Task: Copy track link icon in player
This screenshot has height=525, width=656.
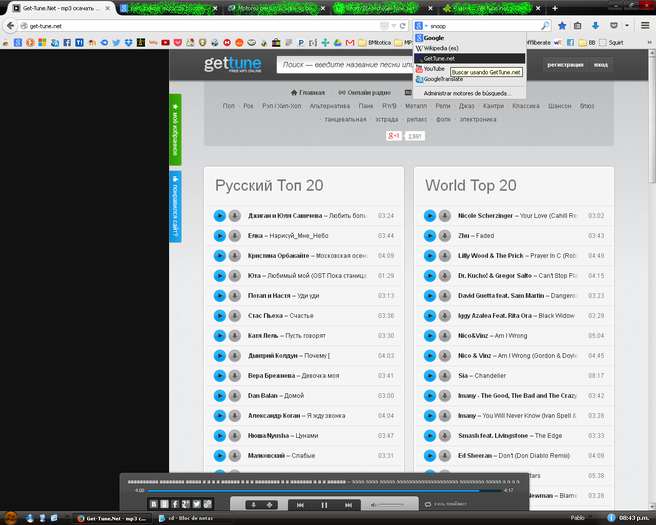Action: [208, 504]
